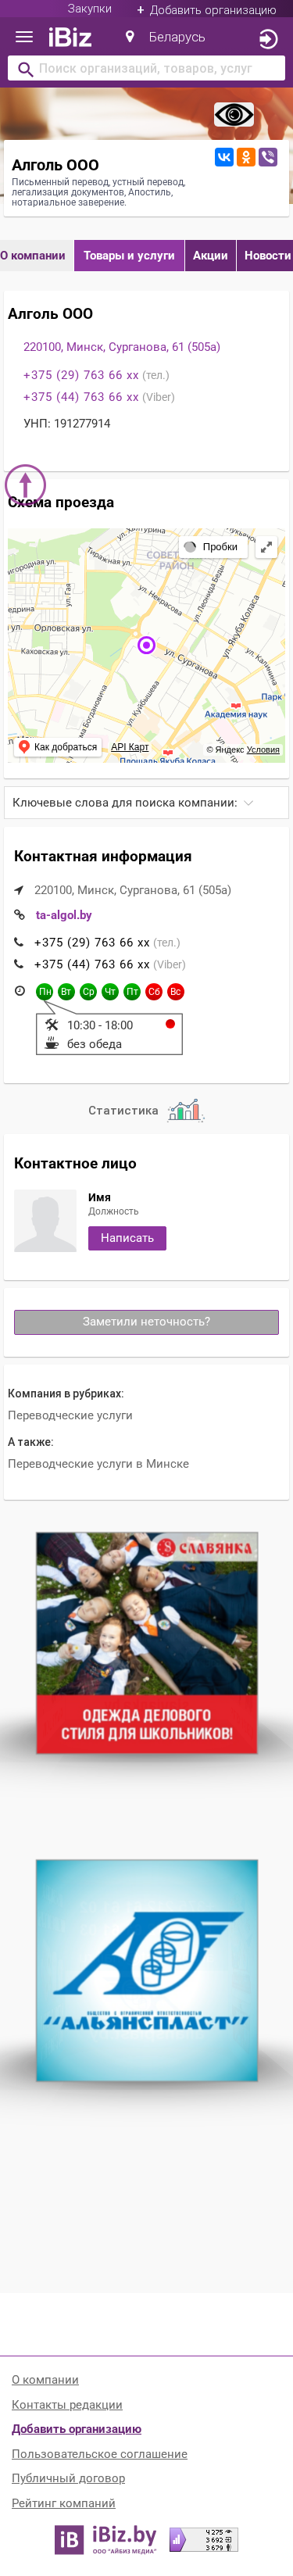Click the login arrow icon in header

coord(268,39)
